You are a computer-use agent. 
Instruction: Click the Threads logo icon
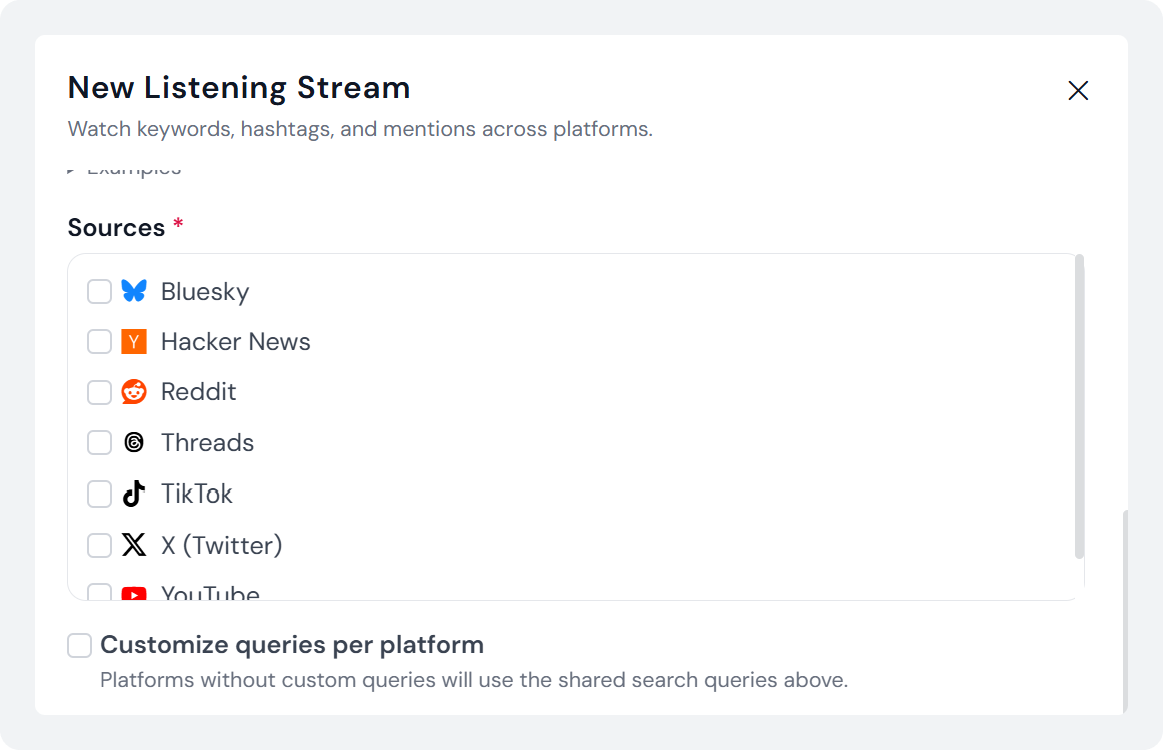click(x=134, y=443)
